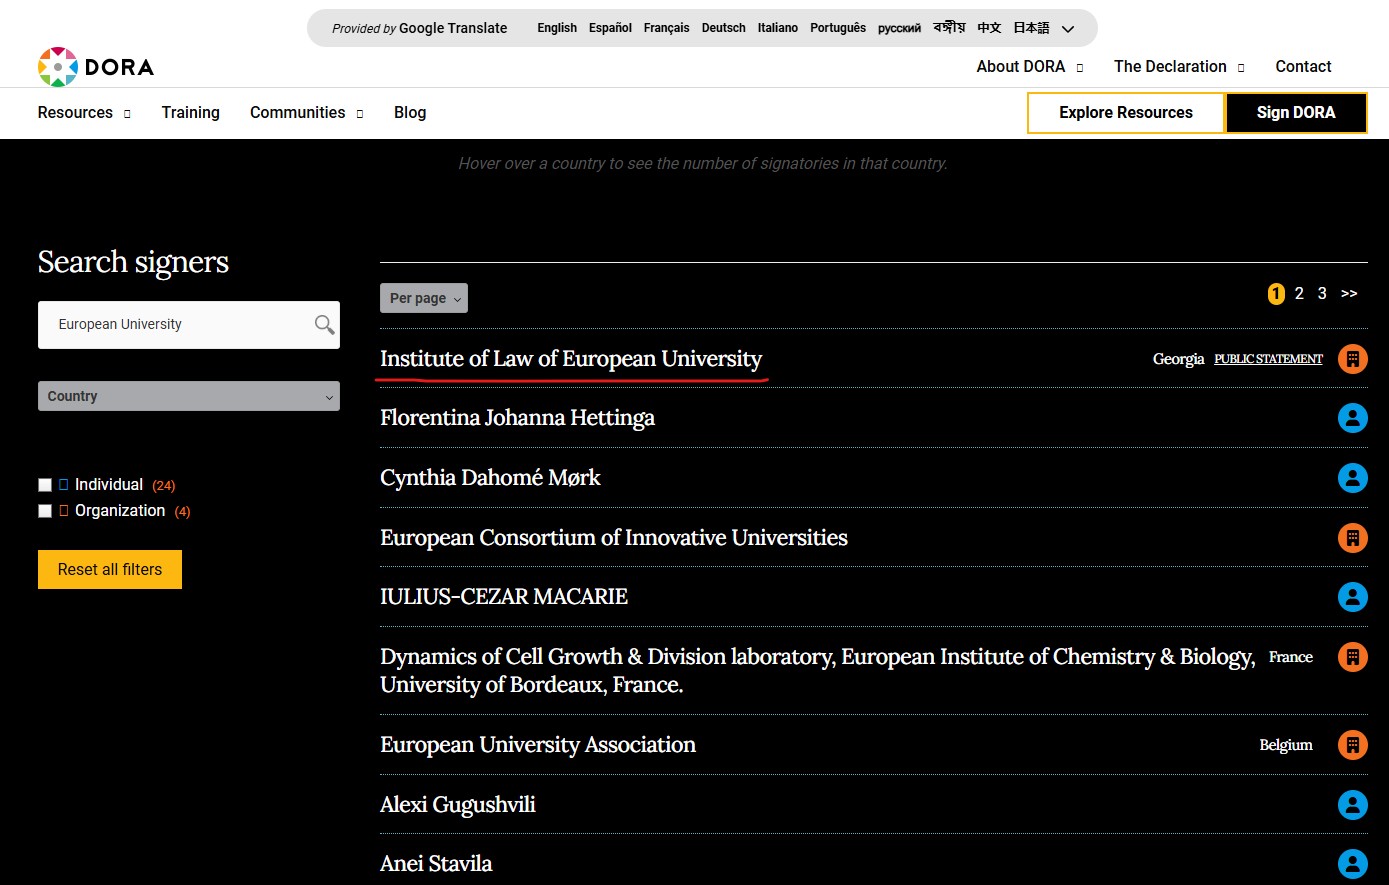The width and height of the screenshot is (1389, 885).
Task: Click the search magnifier icon
Action: [x=324, y=324]
